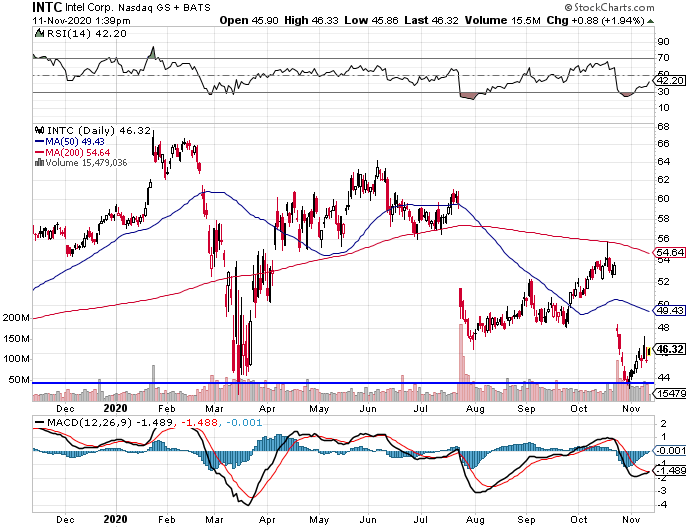Click the High 46.33 value in the header
The width and height of the screenshot is (696, 529).
311,20
